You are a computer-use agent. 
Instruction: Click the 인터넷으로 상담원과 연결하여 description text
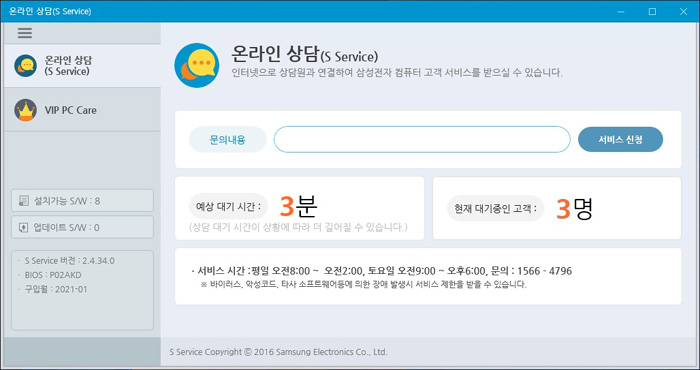397,73
